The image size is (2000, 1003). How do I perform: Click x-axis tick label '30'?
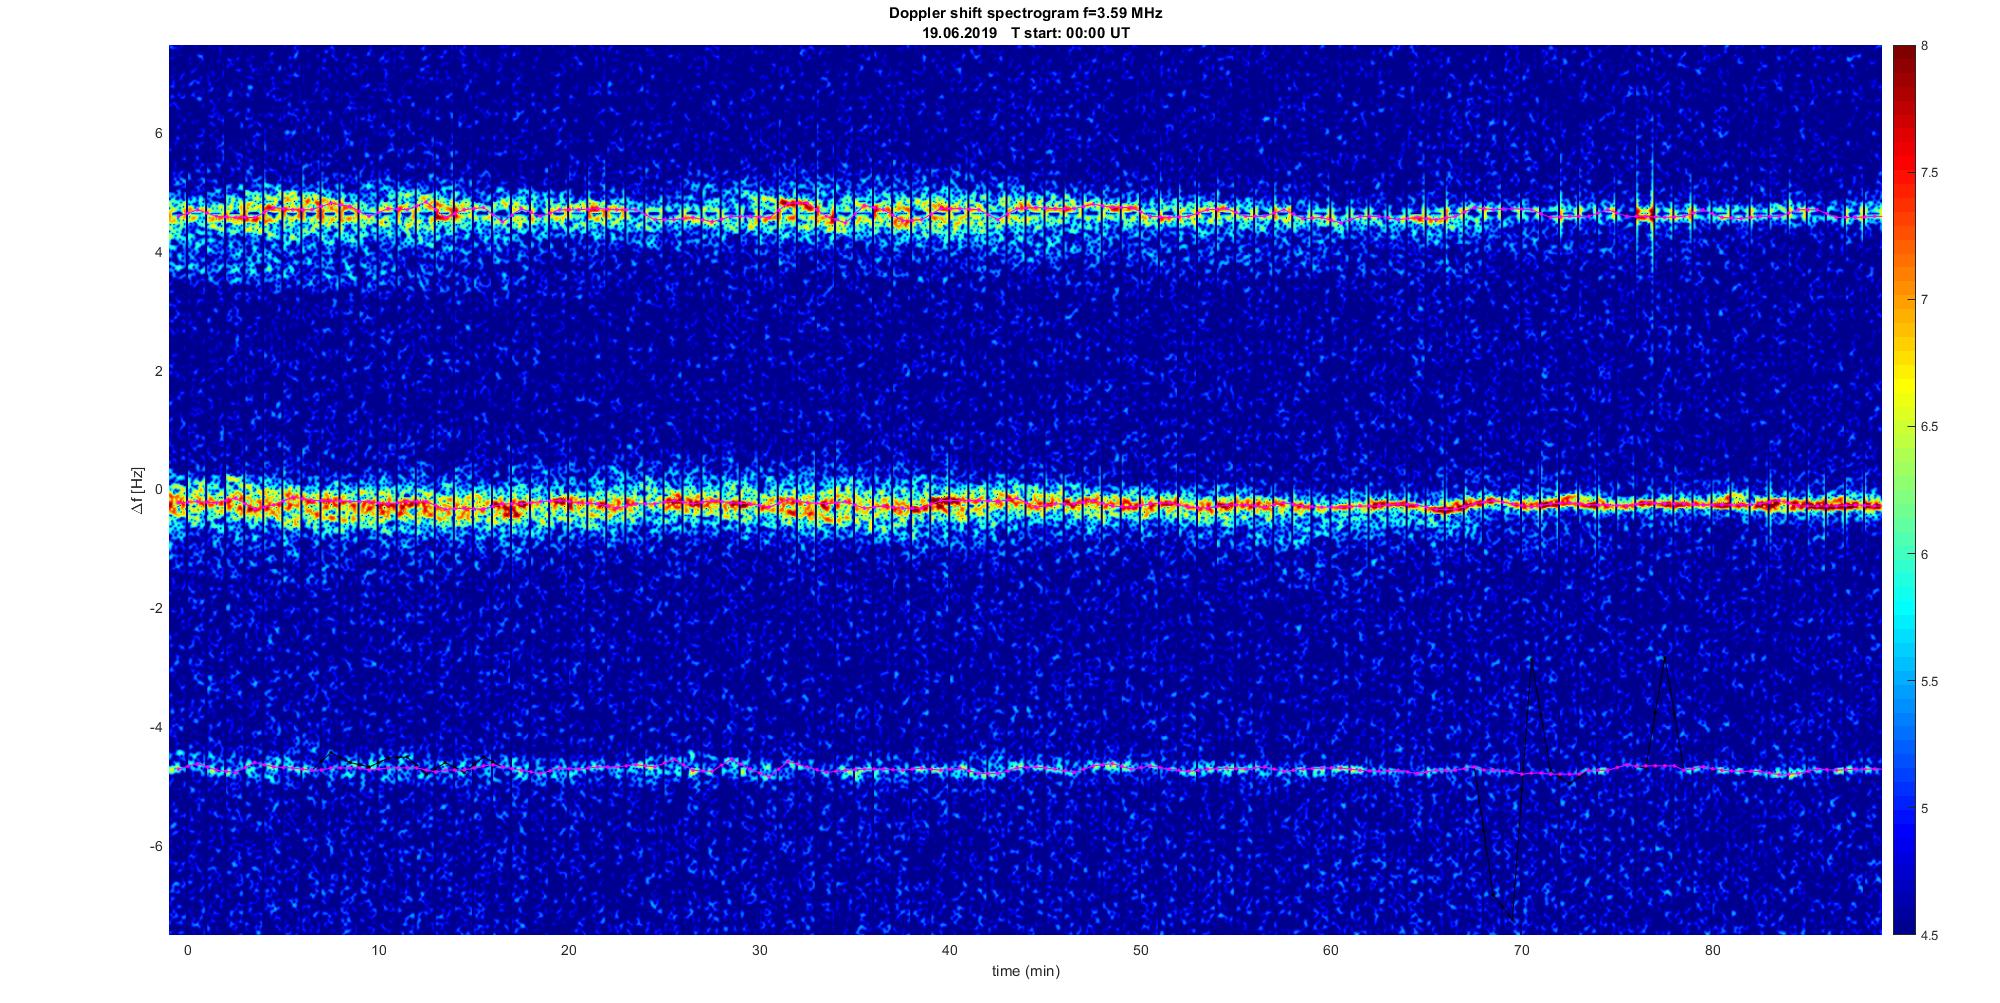759,950
